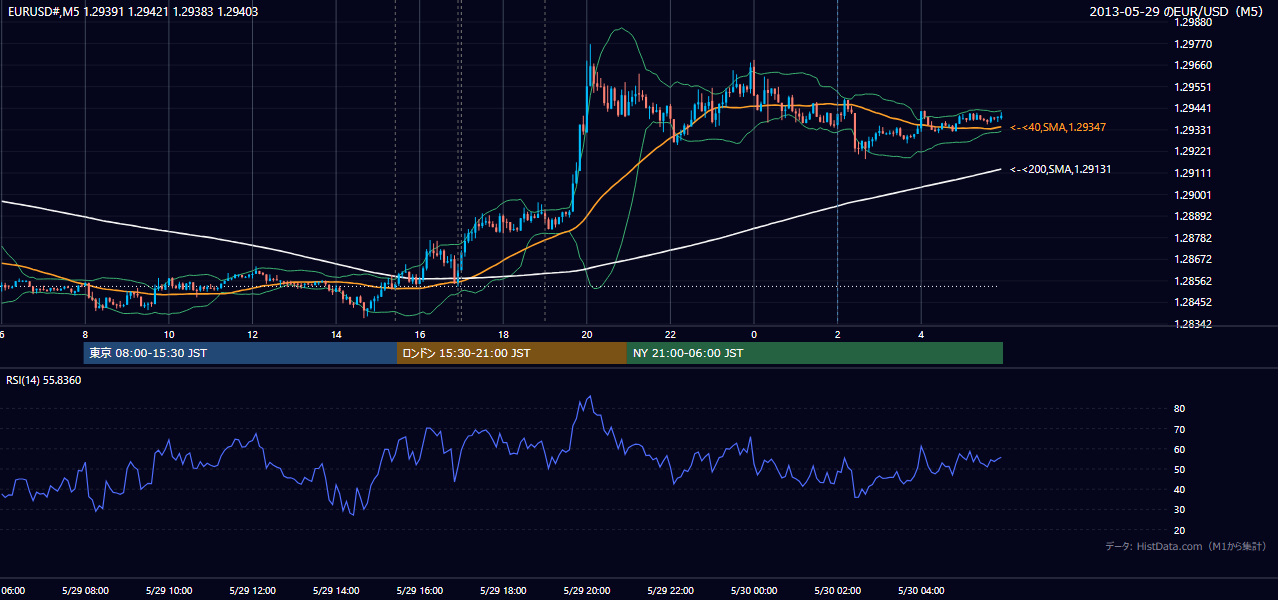Select the ロンドン 15:30-21:00 JST session bar
The width and height of the screenshot is (1278, 600).
512,353
